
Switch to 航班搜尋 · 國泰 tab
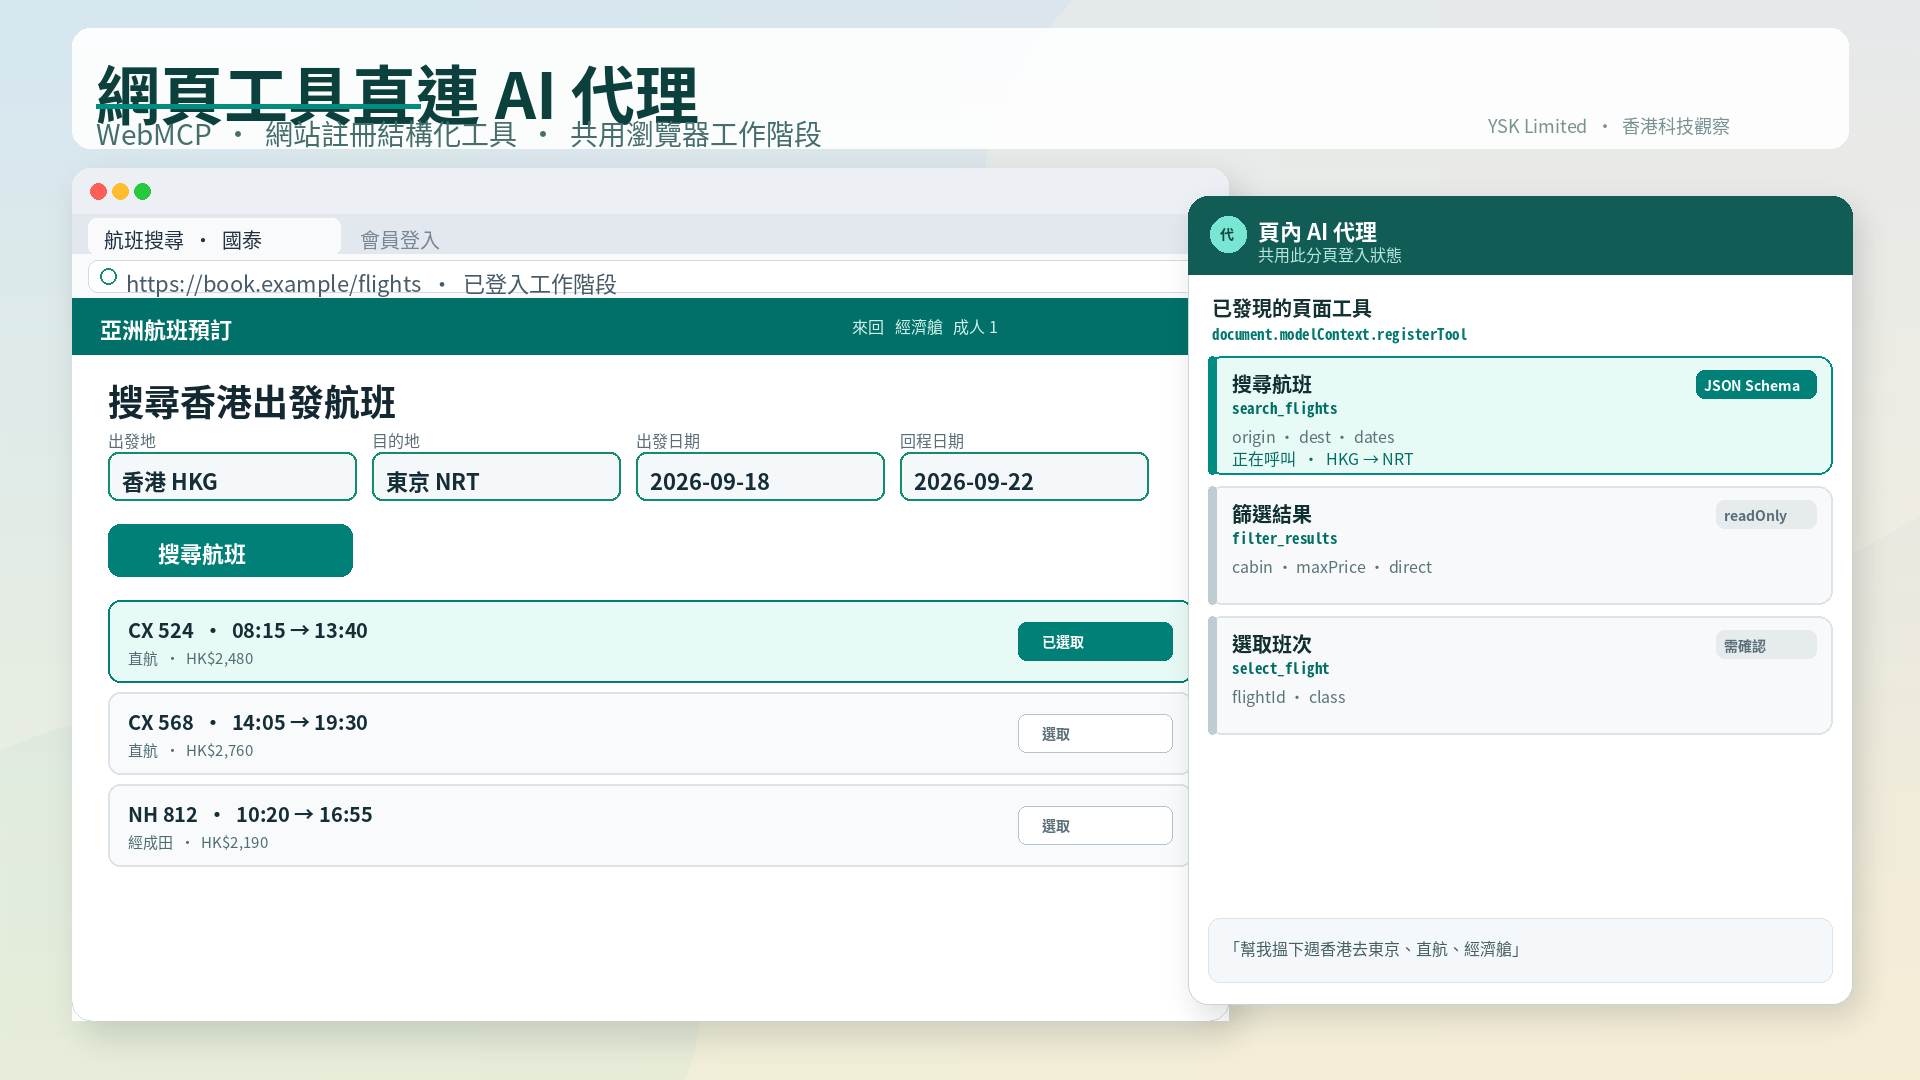point(214,237)
